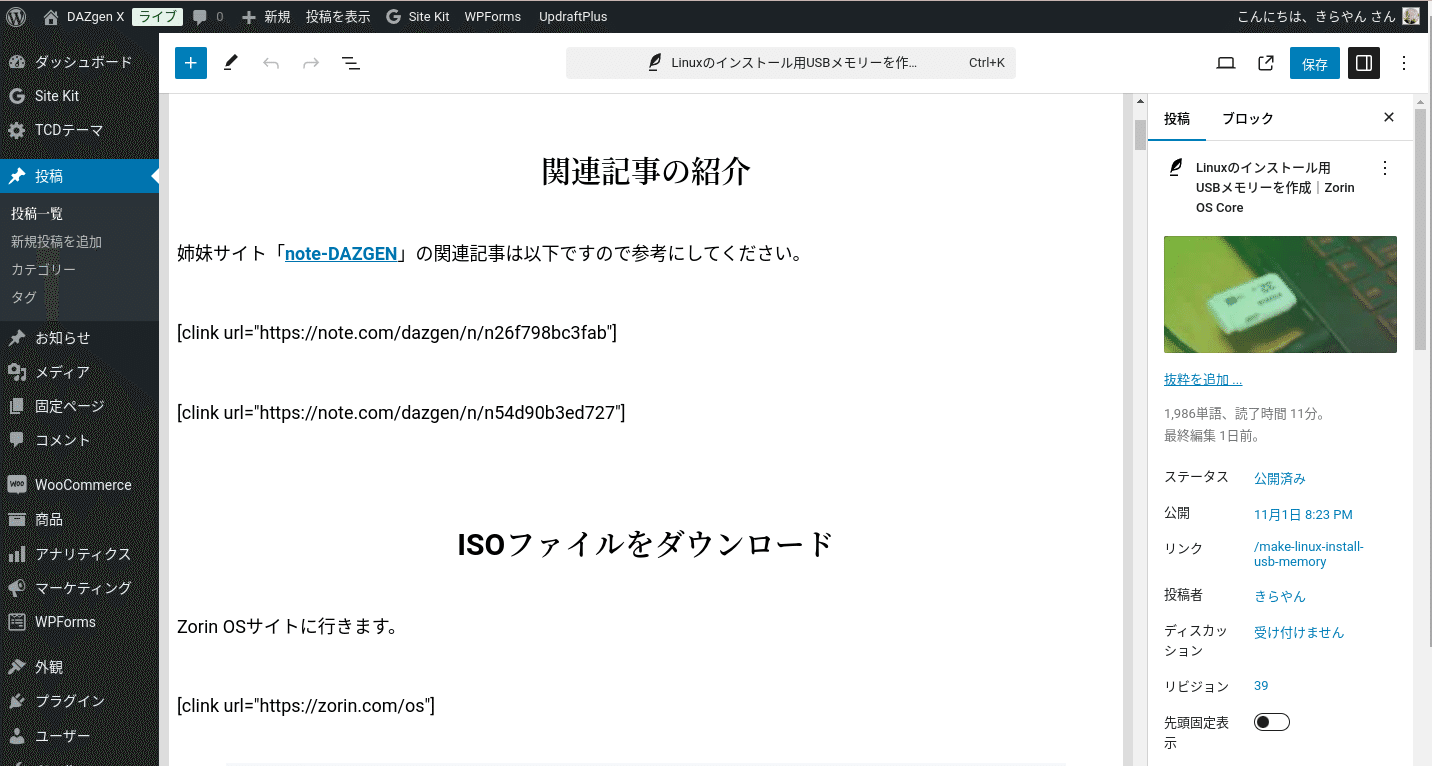Switch to the ブロック tab
Viewport: 1432px width, 766px height.
coord(1247,118)
